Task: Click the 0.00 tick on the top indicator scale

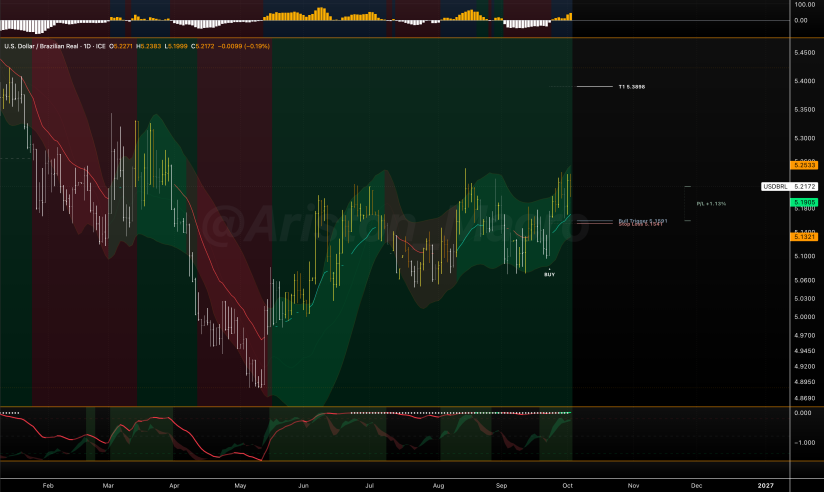Action: pos(801,21)
